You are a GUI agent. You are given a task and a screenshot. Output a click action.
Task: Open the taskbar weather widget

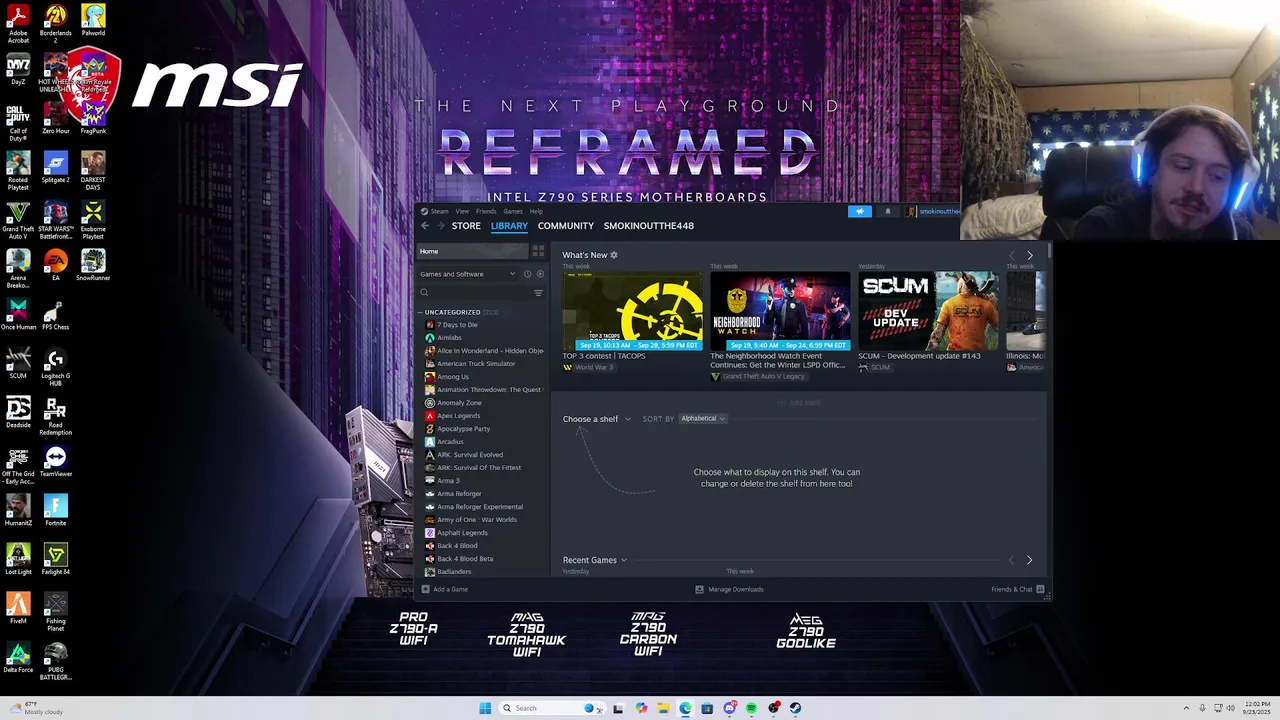pos(35,708)
